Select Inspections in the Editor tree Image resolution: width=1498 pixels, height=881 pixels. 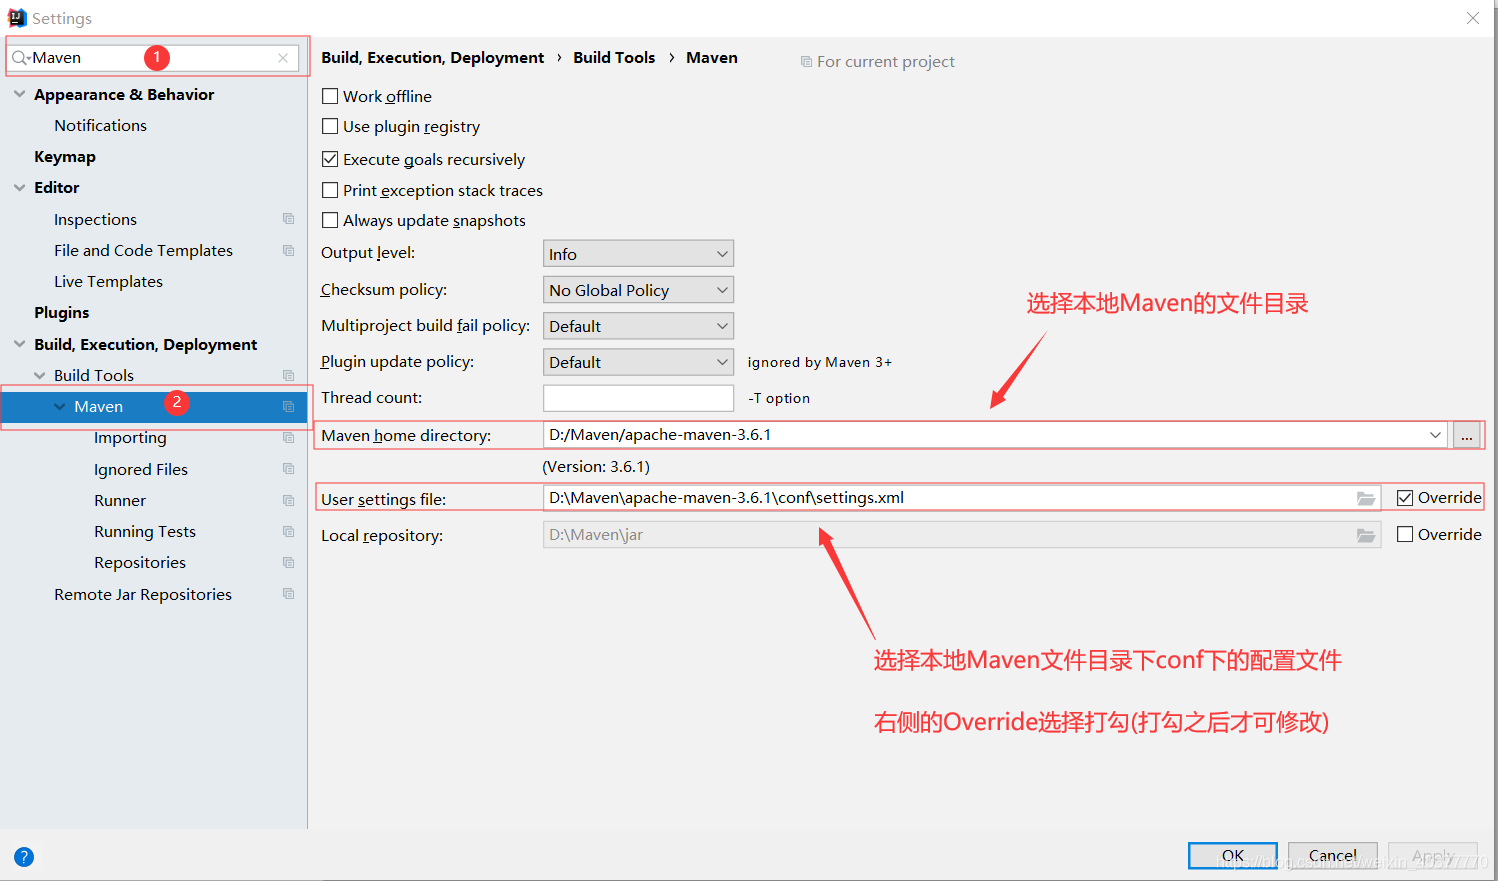pyautogui.click(x=95, y=219)
